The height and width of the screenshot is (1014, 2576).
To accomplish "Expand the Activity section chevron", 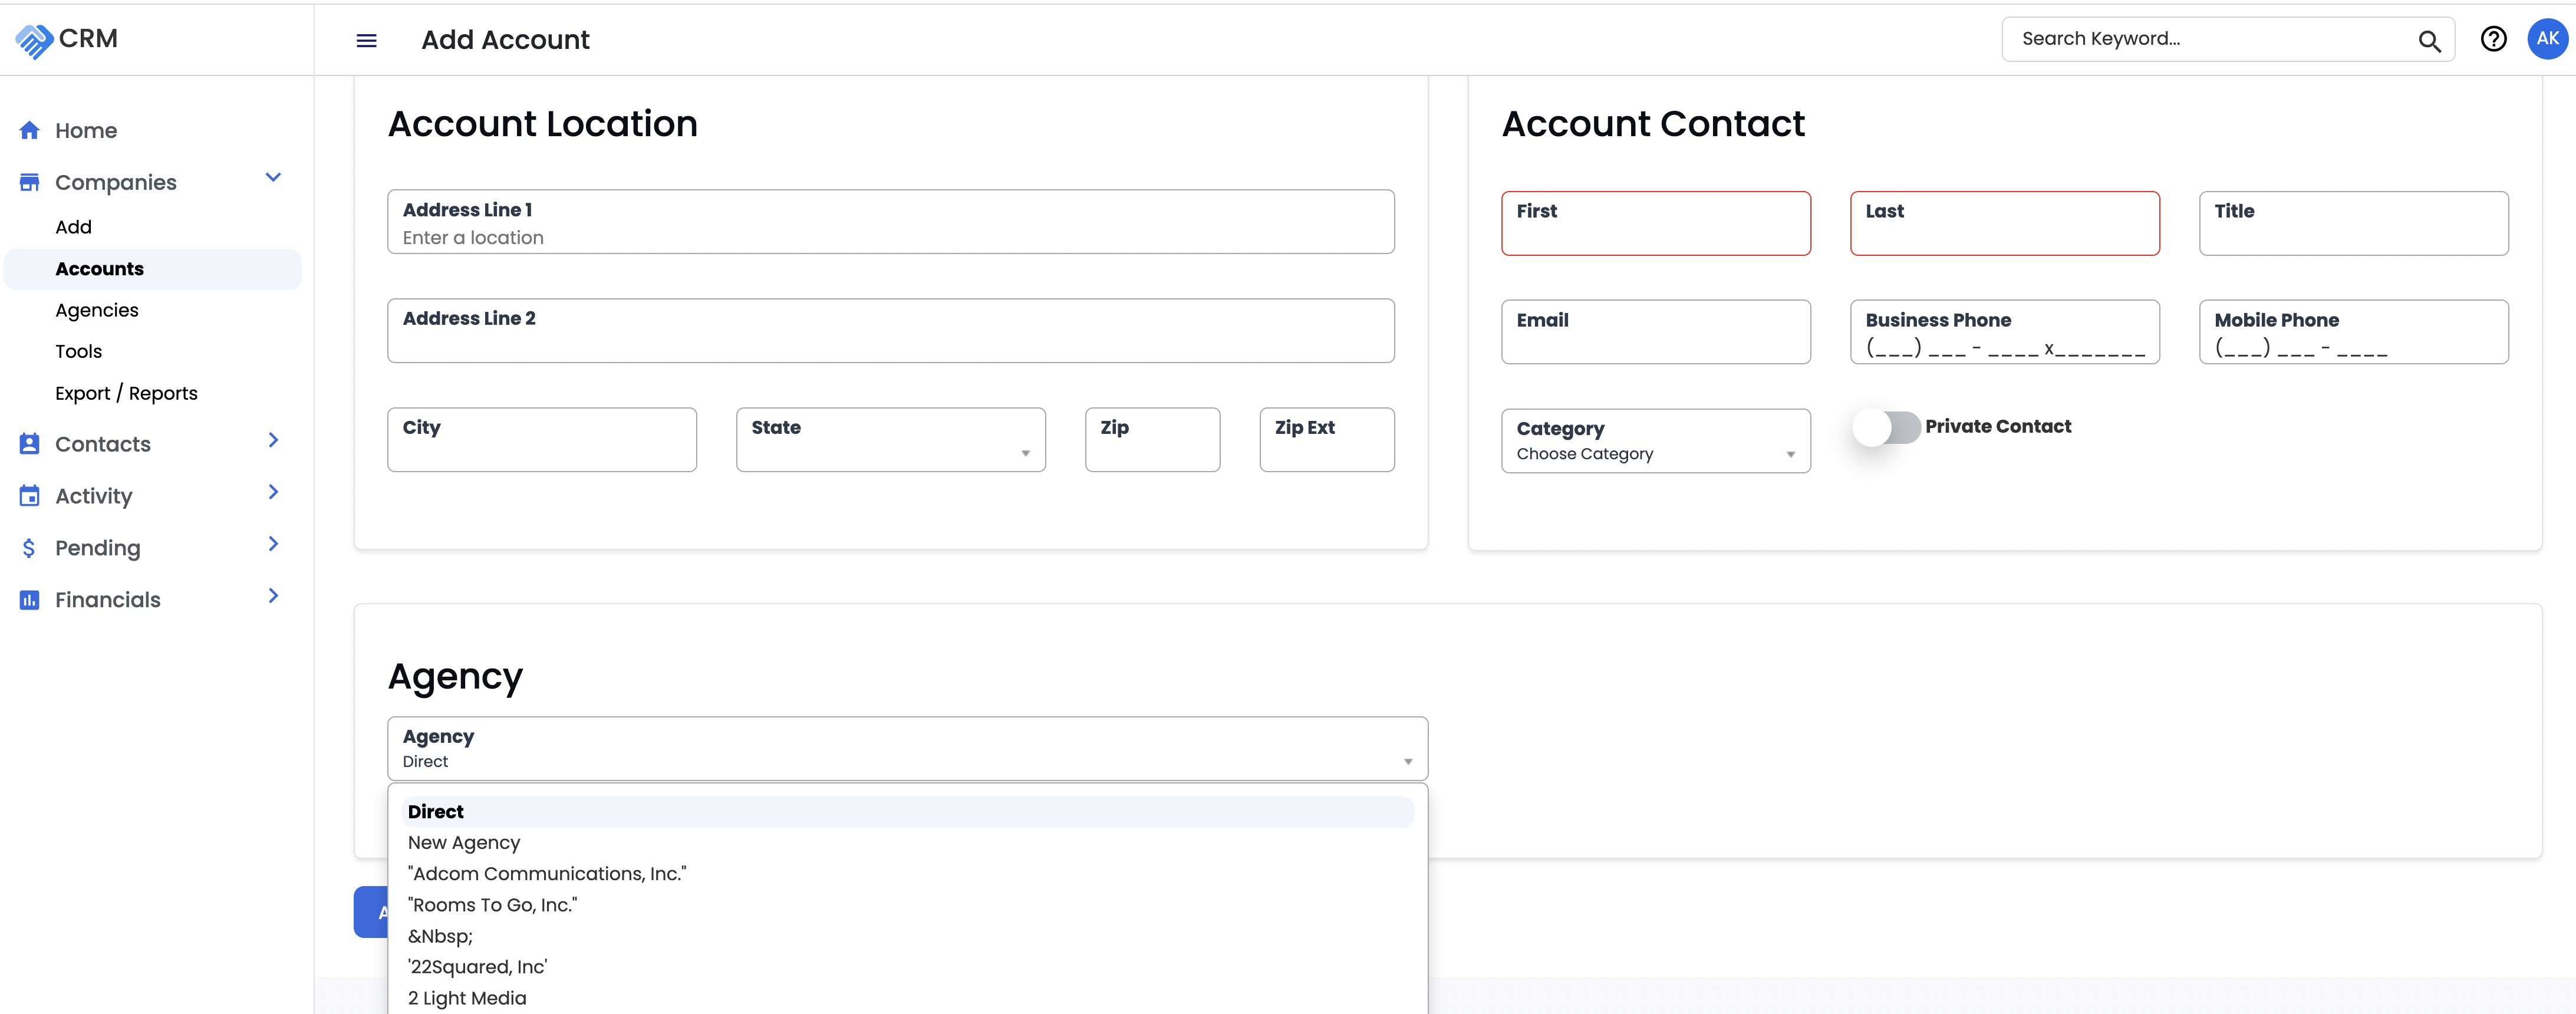I will 273,492.
